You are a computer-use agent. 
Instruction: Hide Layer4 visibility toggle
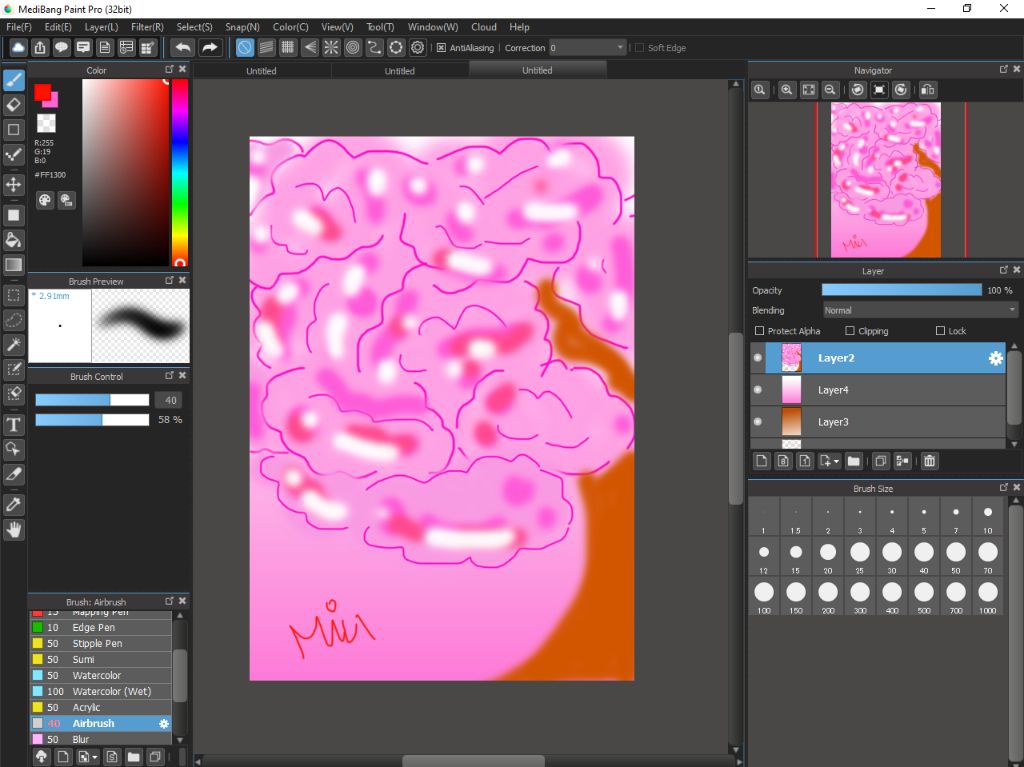(758, 390)
